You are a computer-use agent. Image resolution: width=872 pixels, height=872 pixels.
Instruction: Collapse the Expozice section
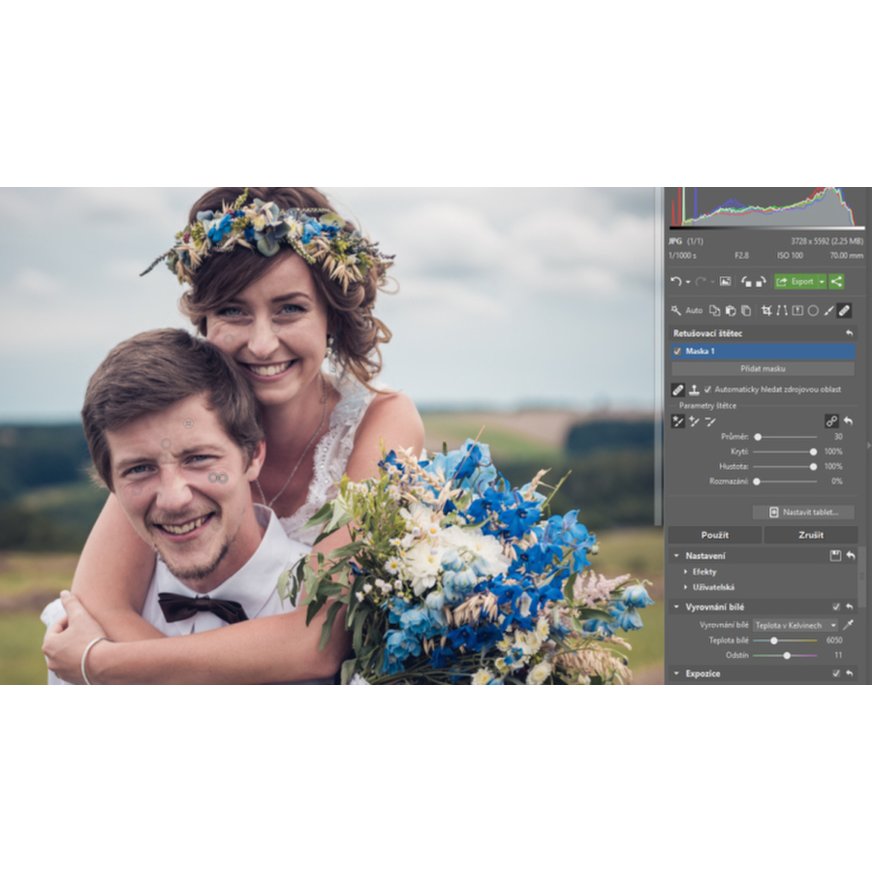click(676, 674)
